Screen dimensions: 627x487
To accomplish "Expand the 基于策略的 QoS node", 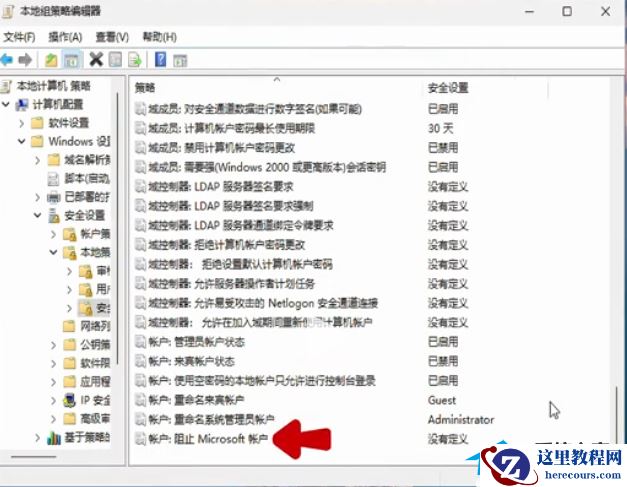I will [38, 437].
